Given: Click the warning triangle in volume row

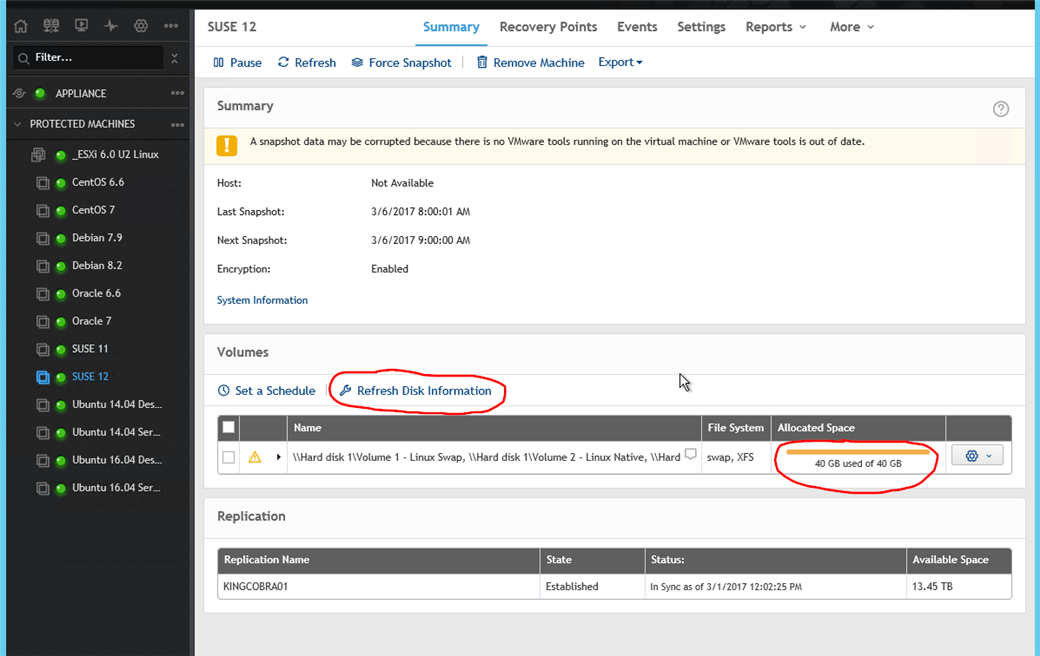Looking at the screenshot, I should 255,457.
